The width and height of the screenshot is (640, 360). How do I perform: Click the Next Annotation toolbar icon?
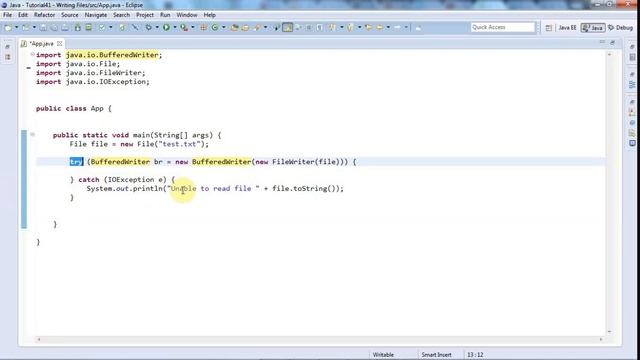click(x=332, y=28)
